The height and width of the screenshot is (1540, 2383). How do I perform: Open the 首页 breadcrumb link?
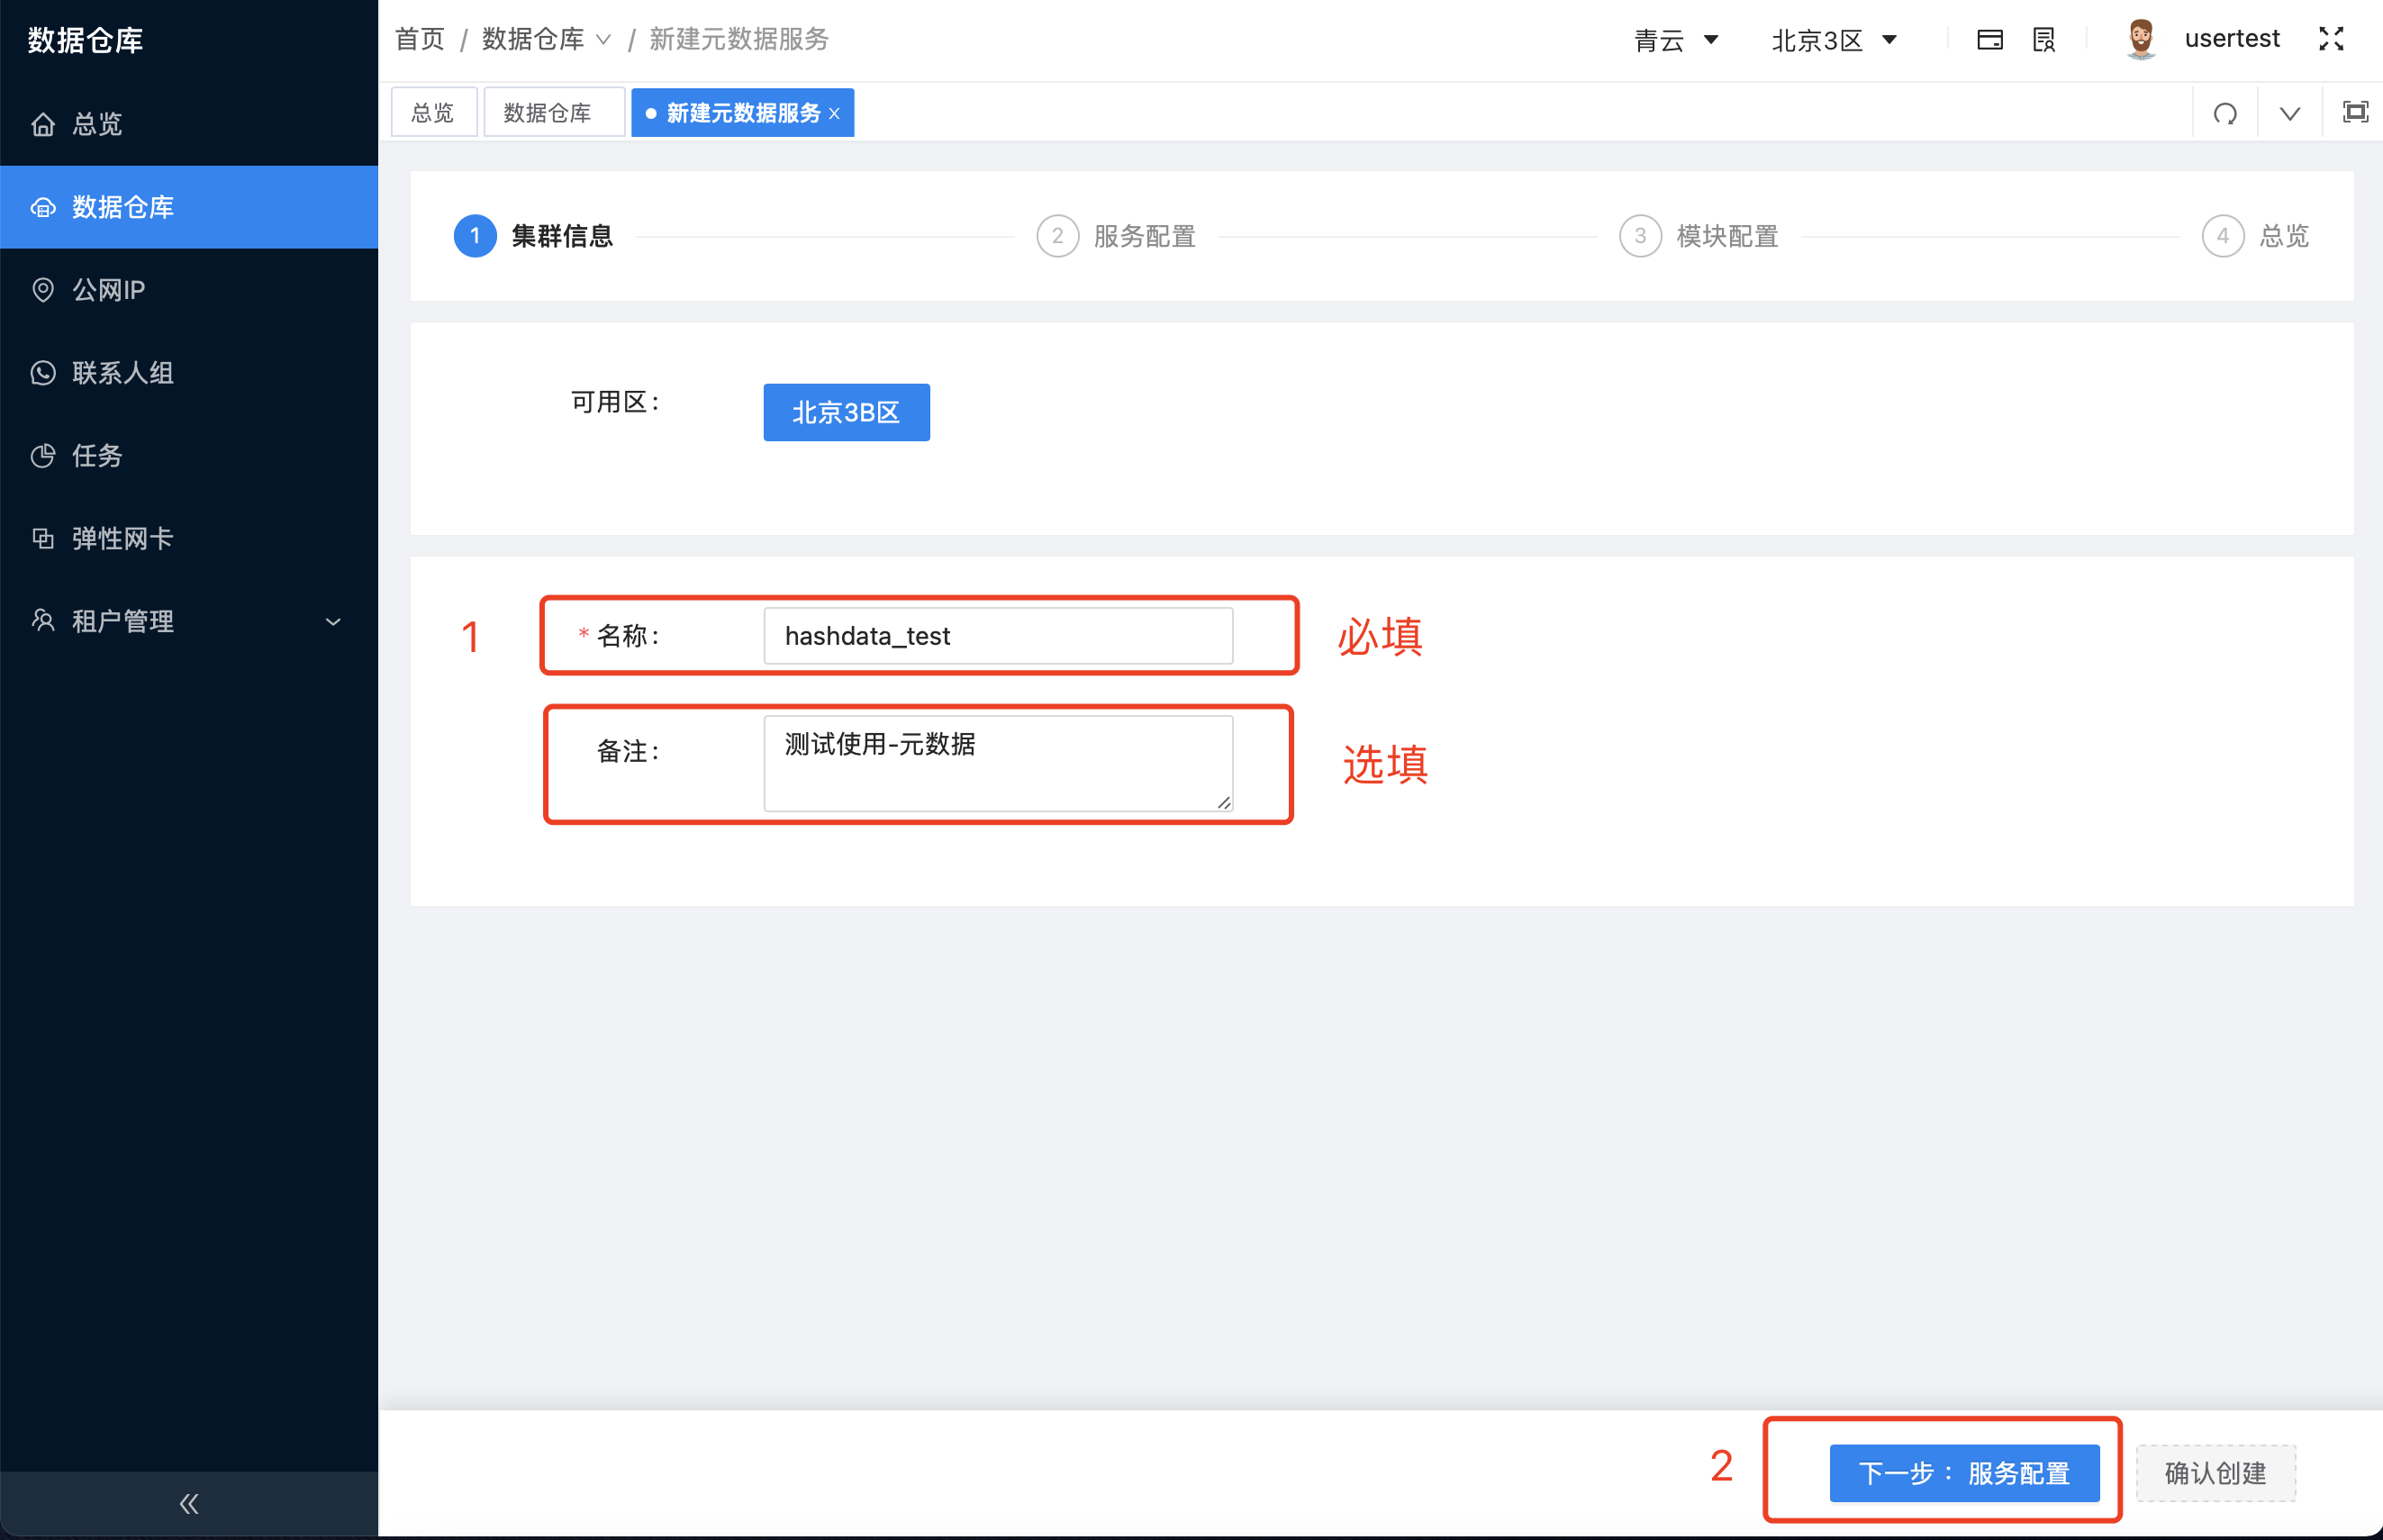tap(419, 39)
